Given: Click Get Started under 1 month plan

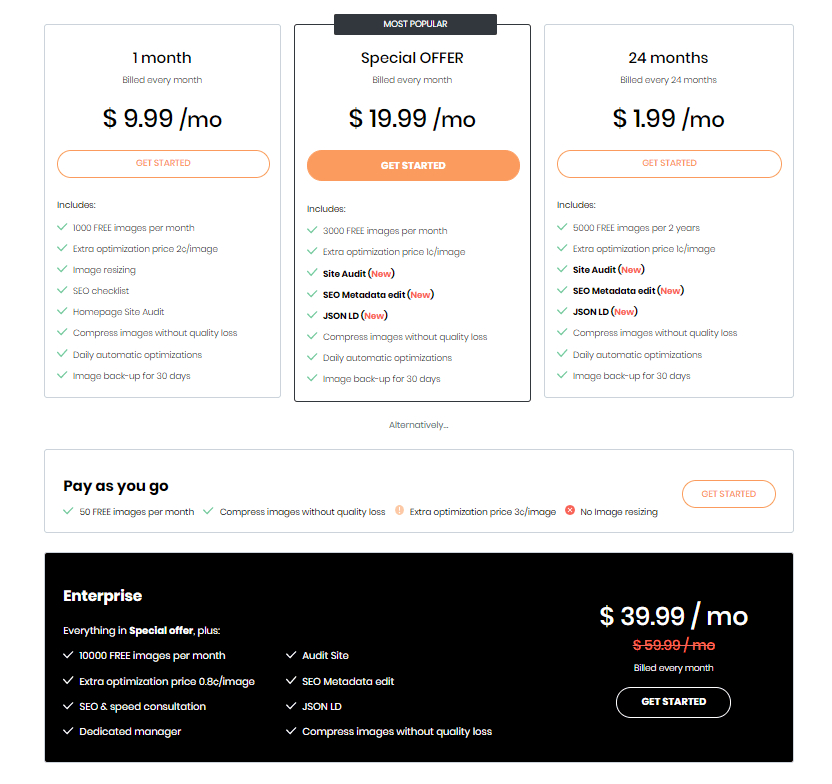Looking at the screenshot, I should pos(163,163).
